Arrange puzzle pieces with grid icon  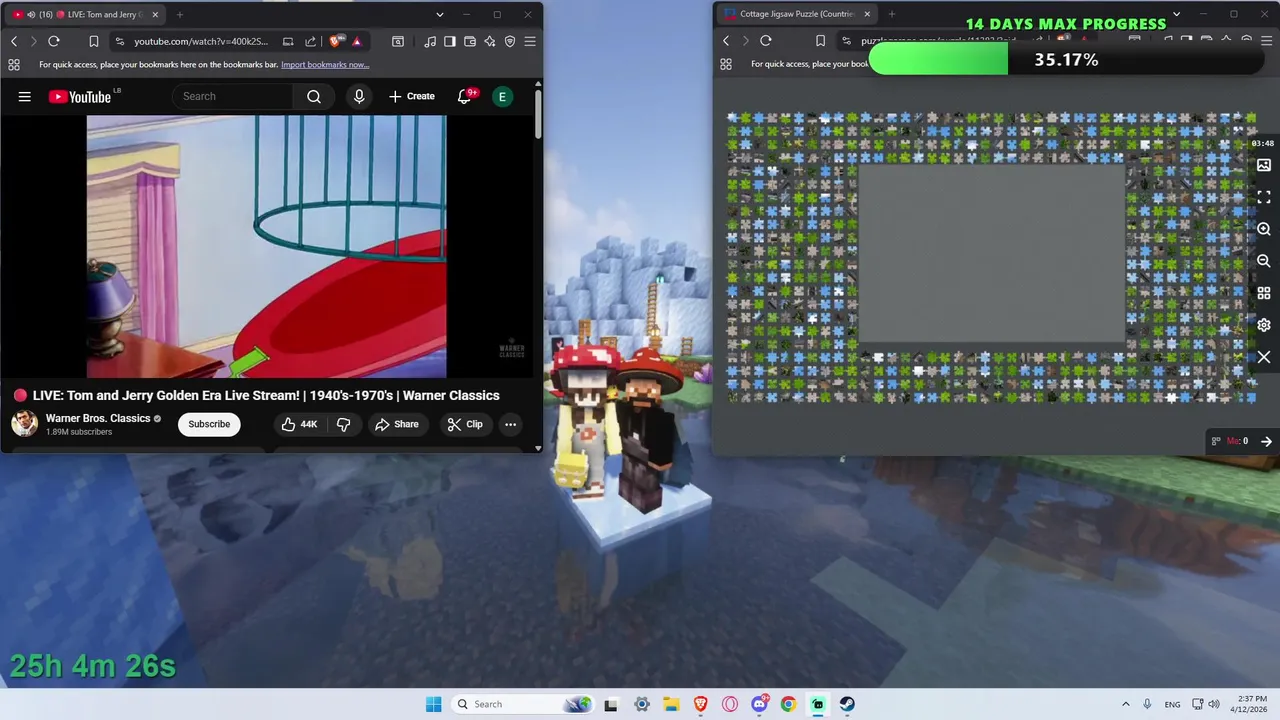pyautogui.click(x=1264, y=293)
